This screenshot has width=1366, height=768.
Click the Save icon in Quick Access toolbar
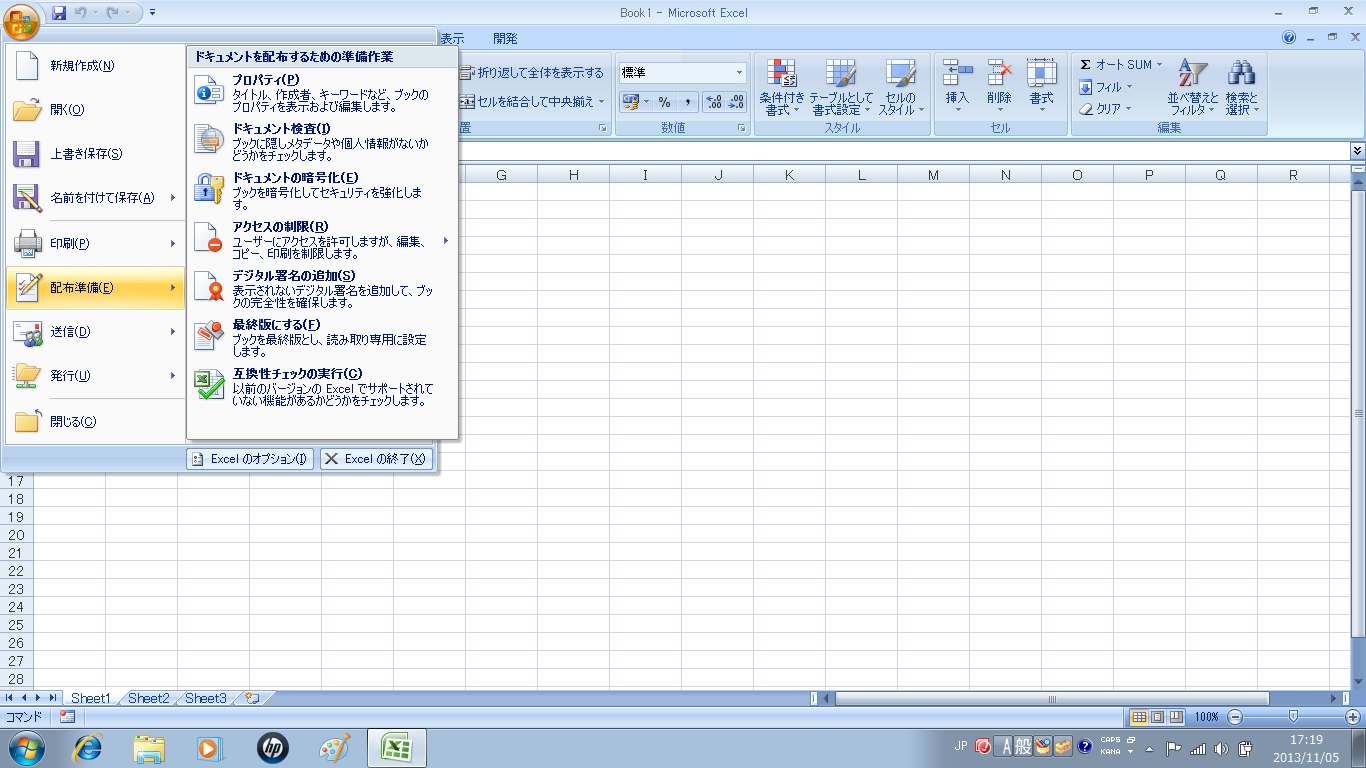[x=59, y=13]
